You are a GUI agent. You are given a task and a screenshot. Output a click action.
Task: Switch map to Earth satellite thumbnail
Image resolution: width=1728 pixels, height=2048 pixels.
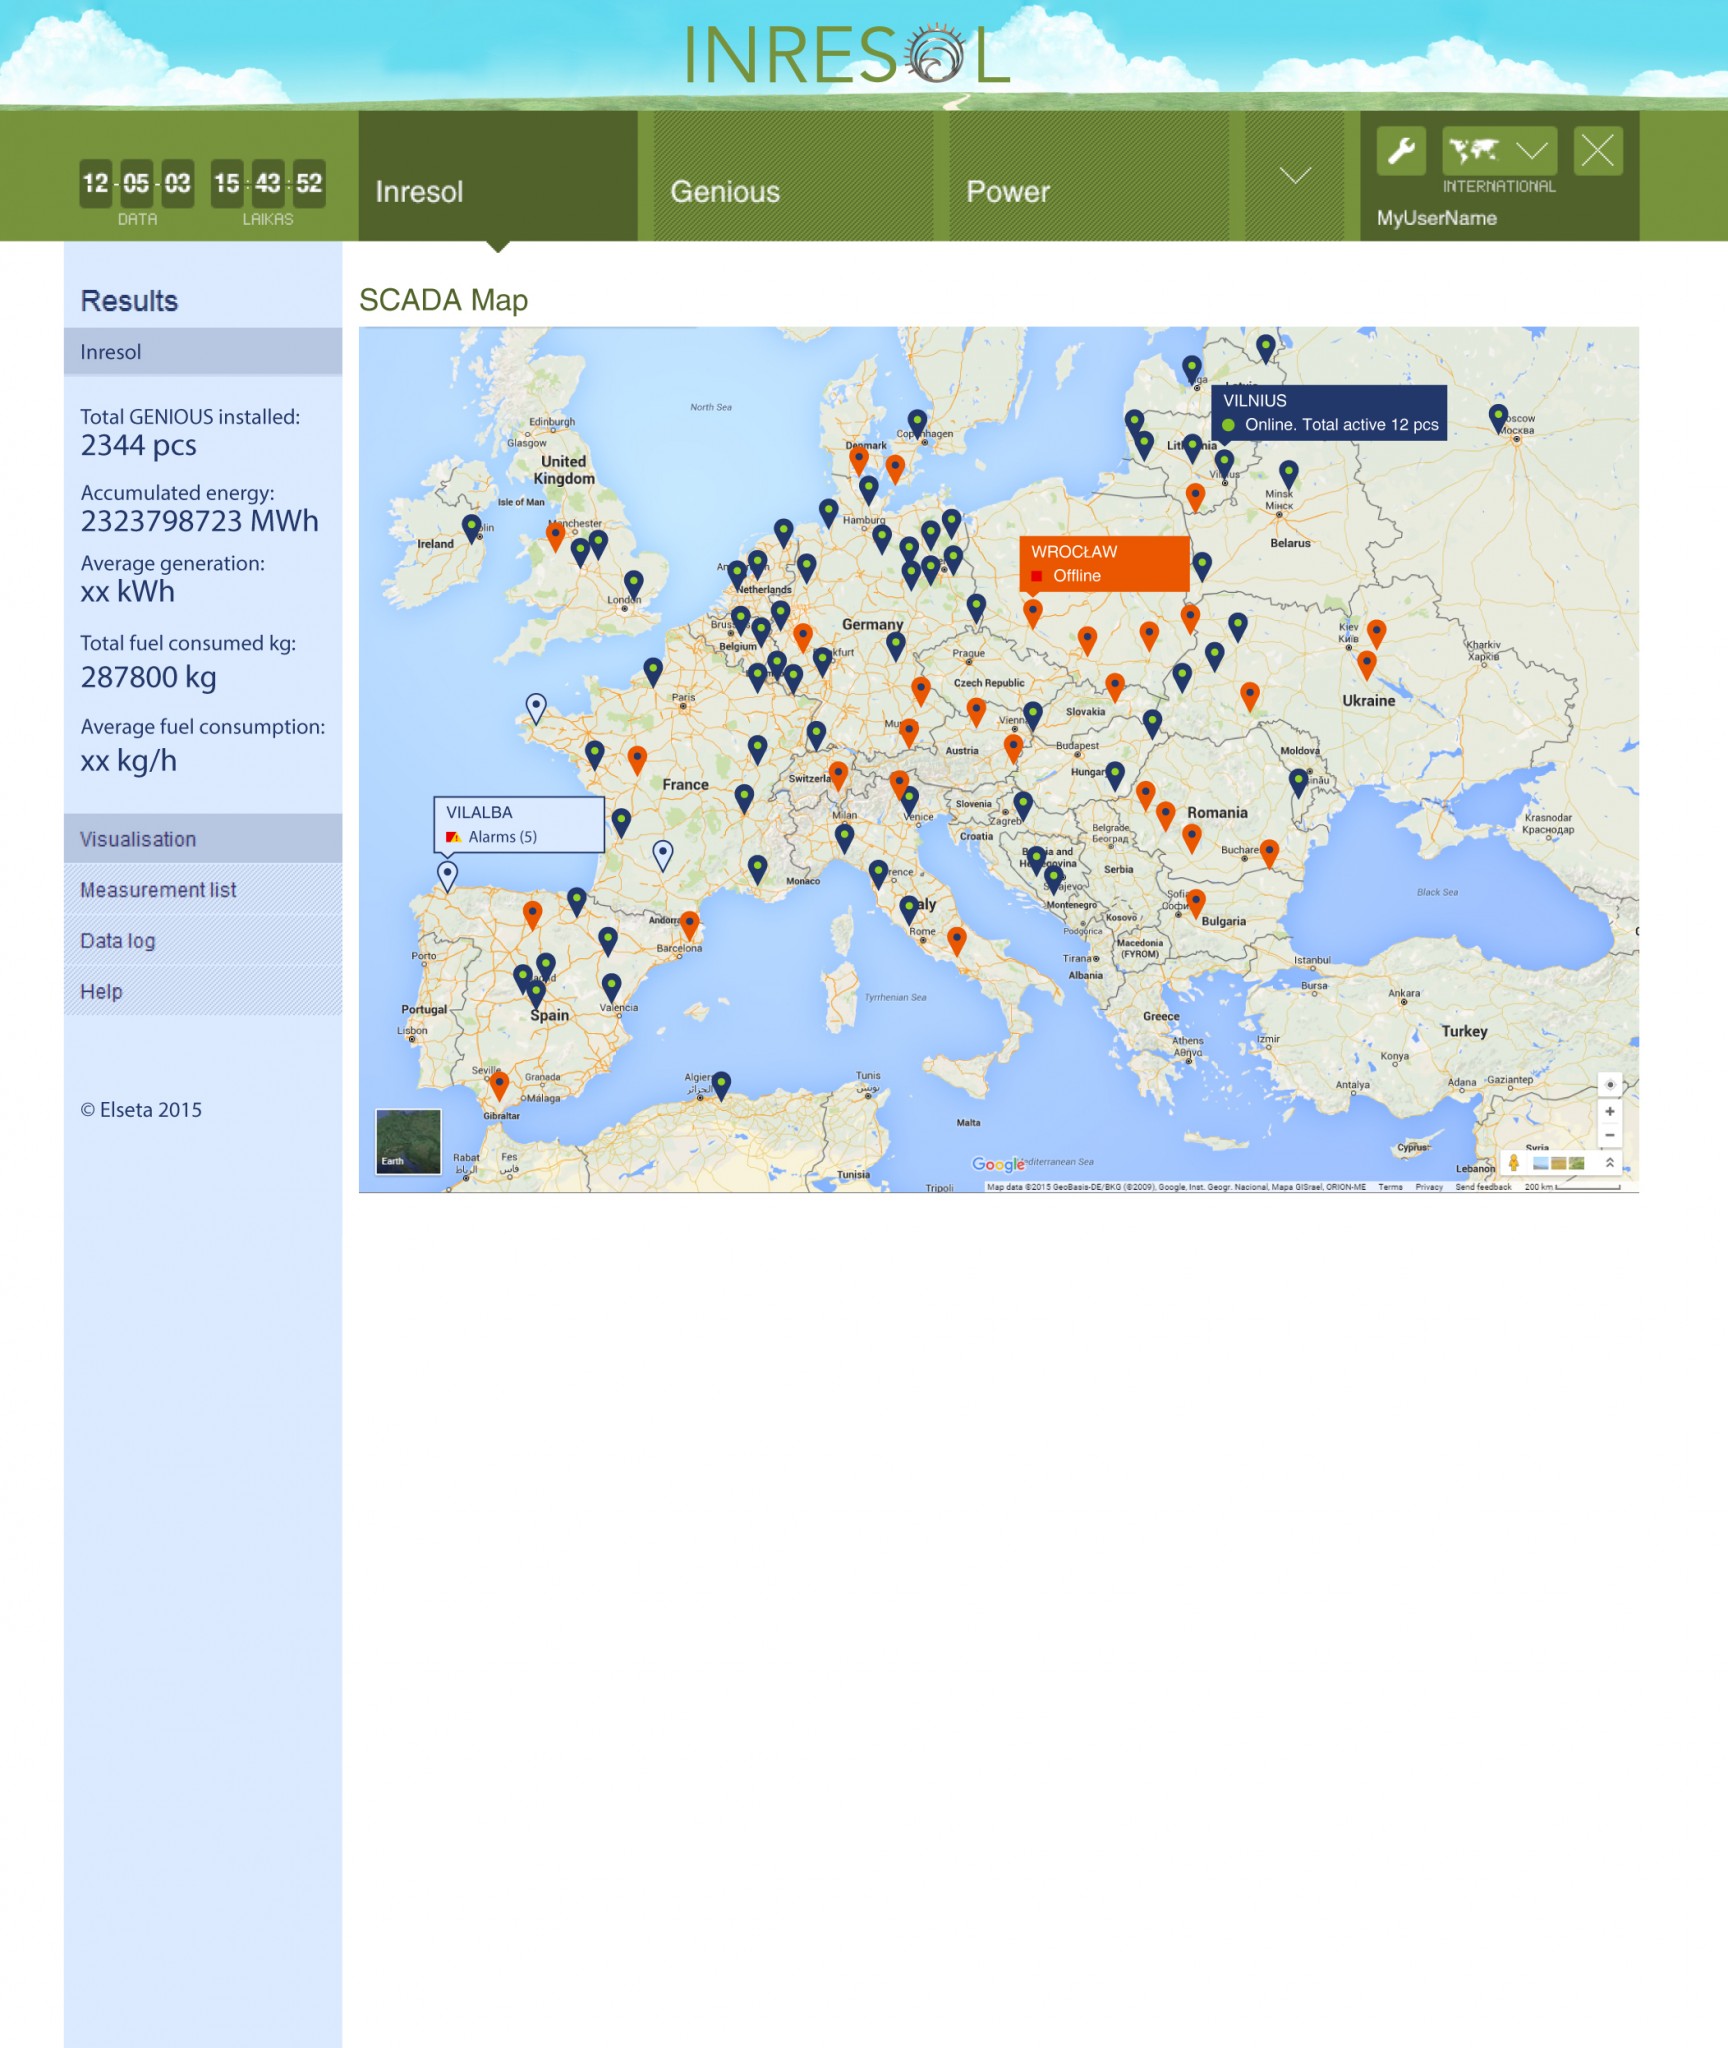point(408,1141)
